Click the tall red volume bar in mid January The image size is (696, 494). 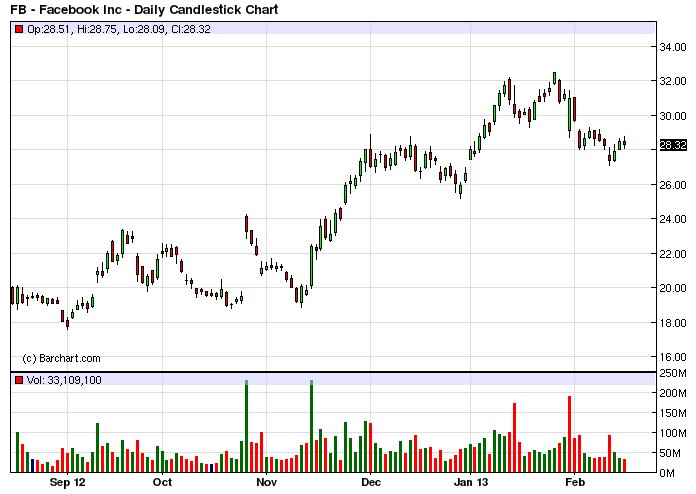514,438
